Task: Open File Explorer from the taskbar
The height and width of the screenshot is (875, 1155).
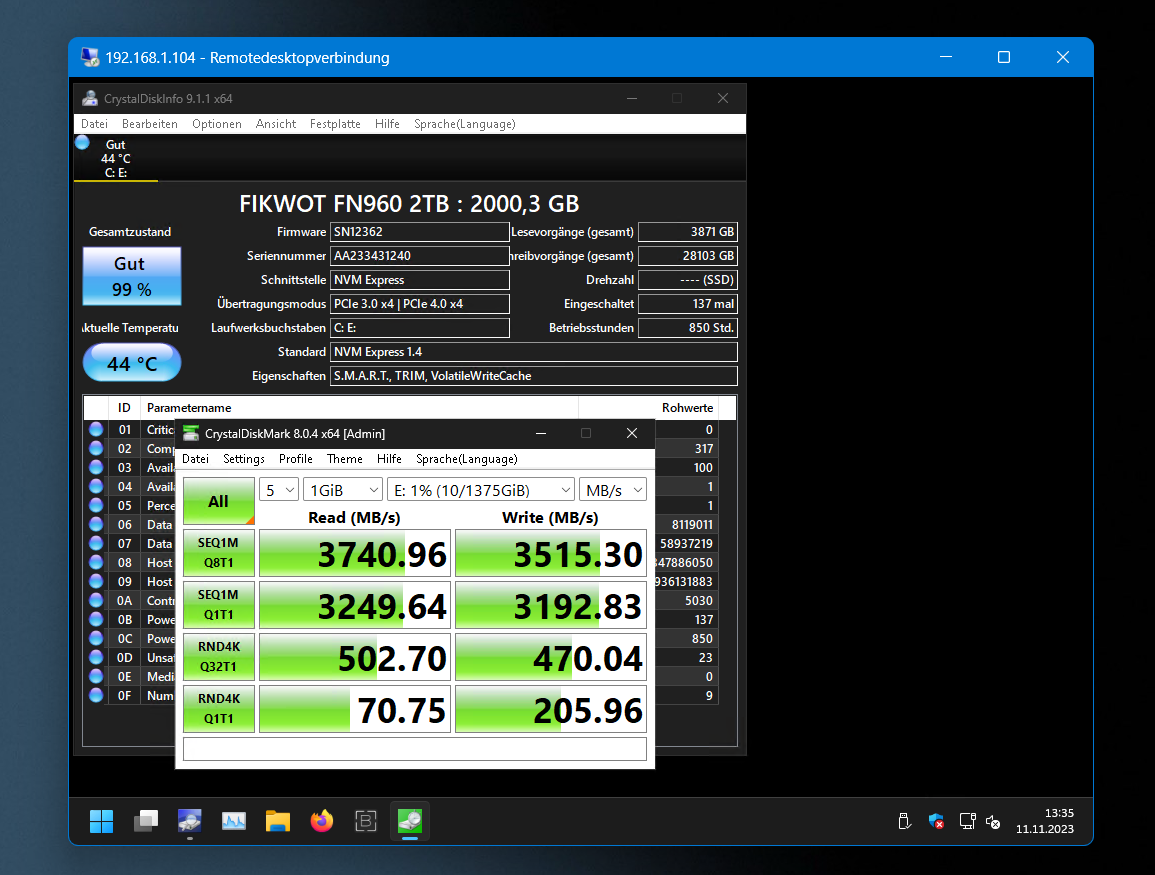Action: [278, 820]
